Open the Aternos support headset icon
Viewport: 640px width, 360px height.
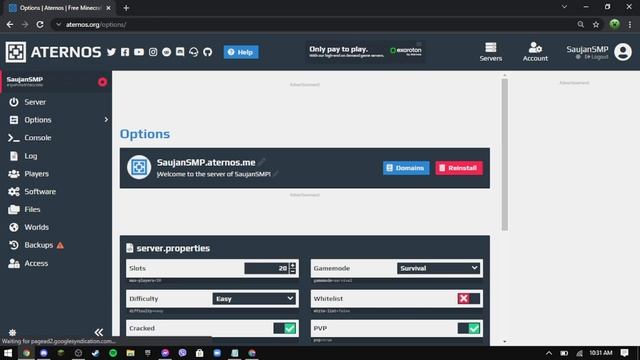(x=194, y=52)
